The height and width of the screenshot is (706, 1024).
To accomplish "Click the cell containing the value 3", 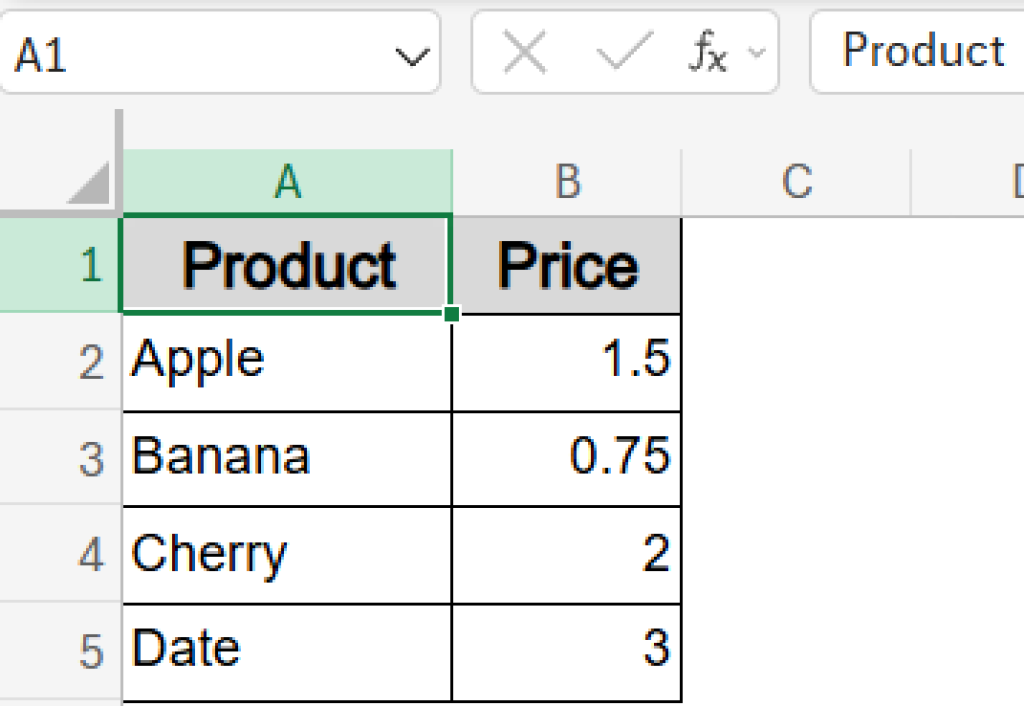I will click(x=567, y=650).
